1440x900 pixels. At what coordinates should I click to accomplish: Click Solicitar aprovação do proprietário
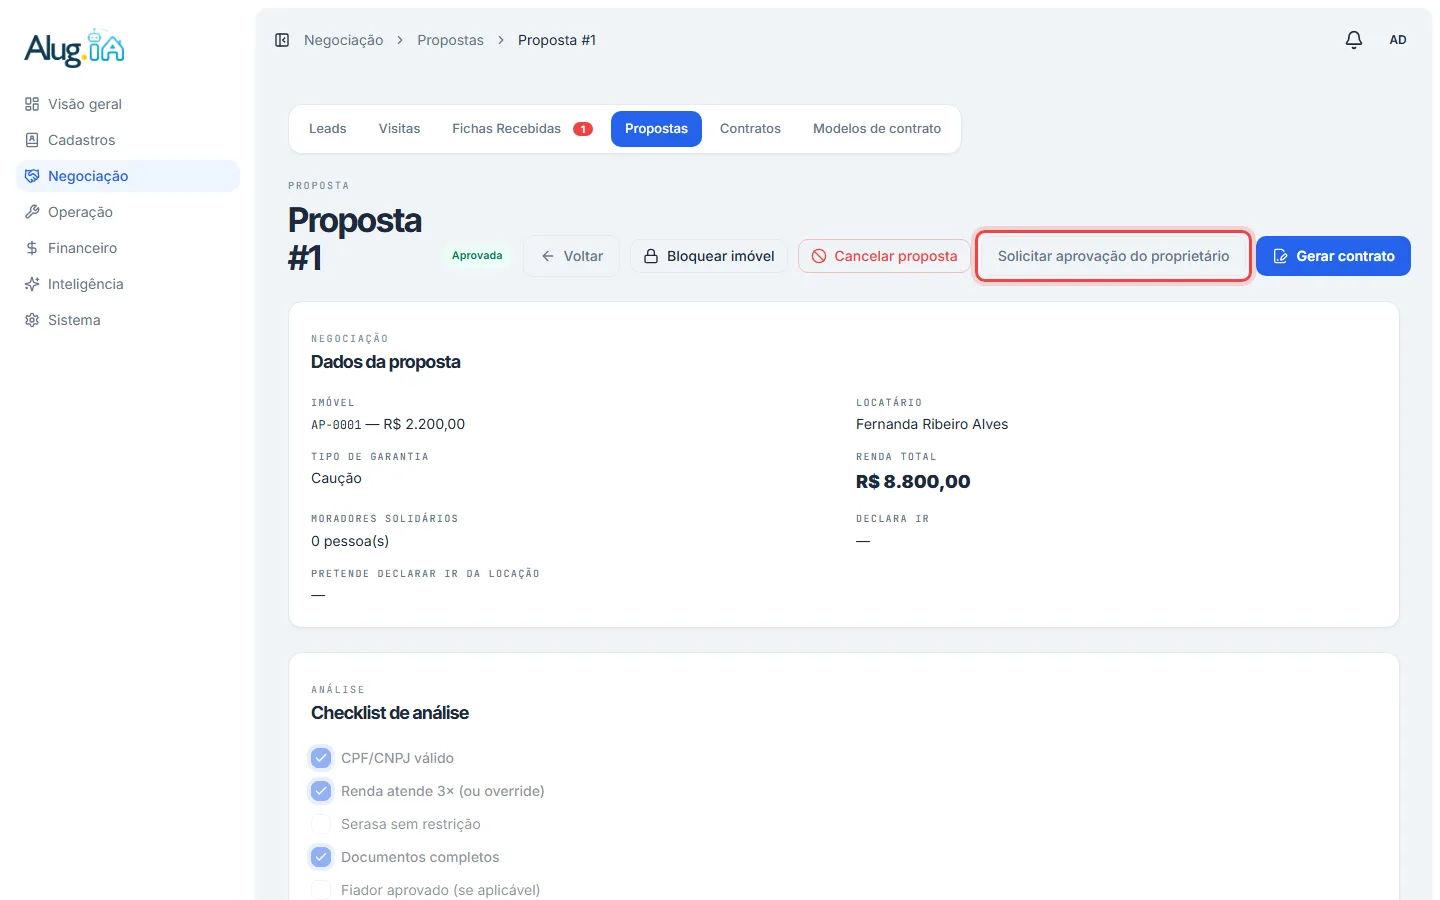[x=1113, y=256]
